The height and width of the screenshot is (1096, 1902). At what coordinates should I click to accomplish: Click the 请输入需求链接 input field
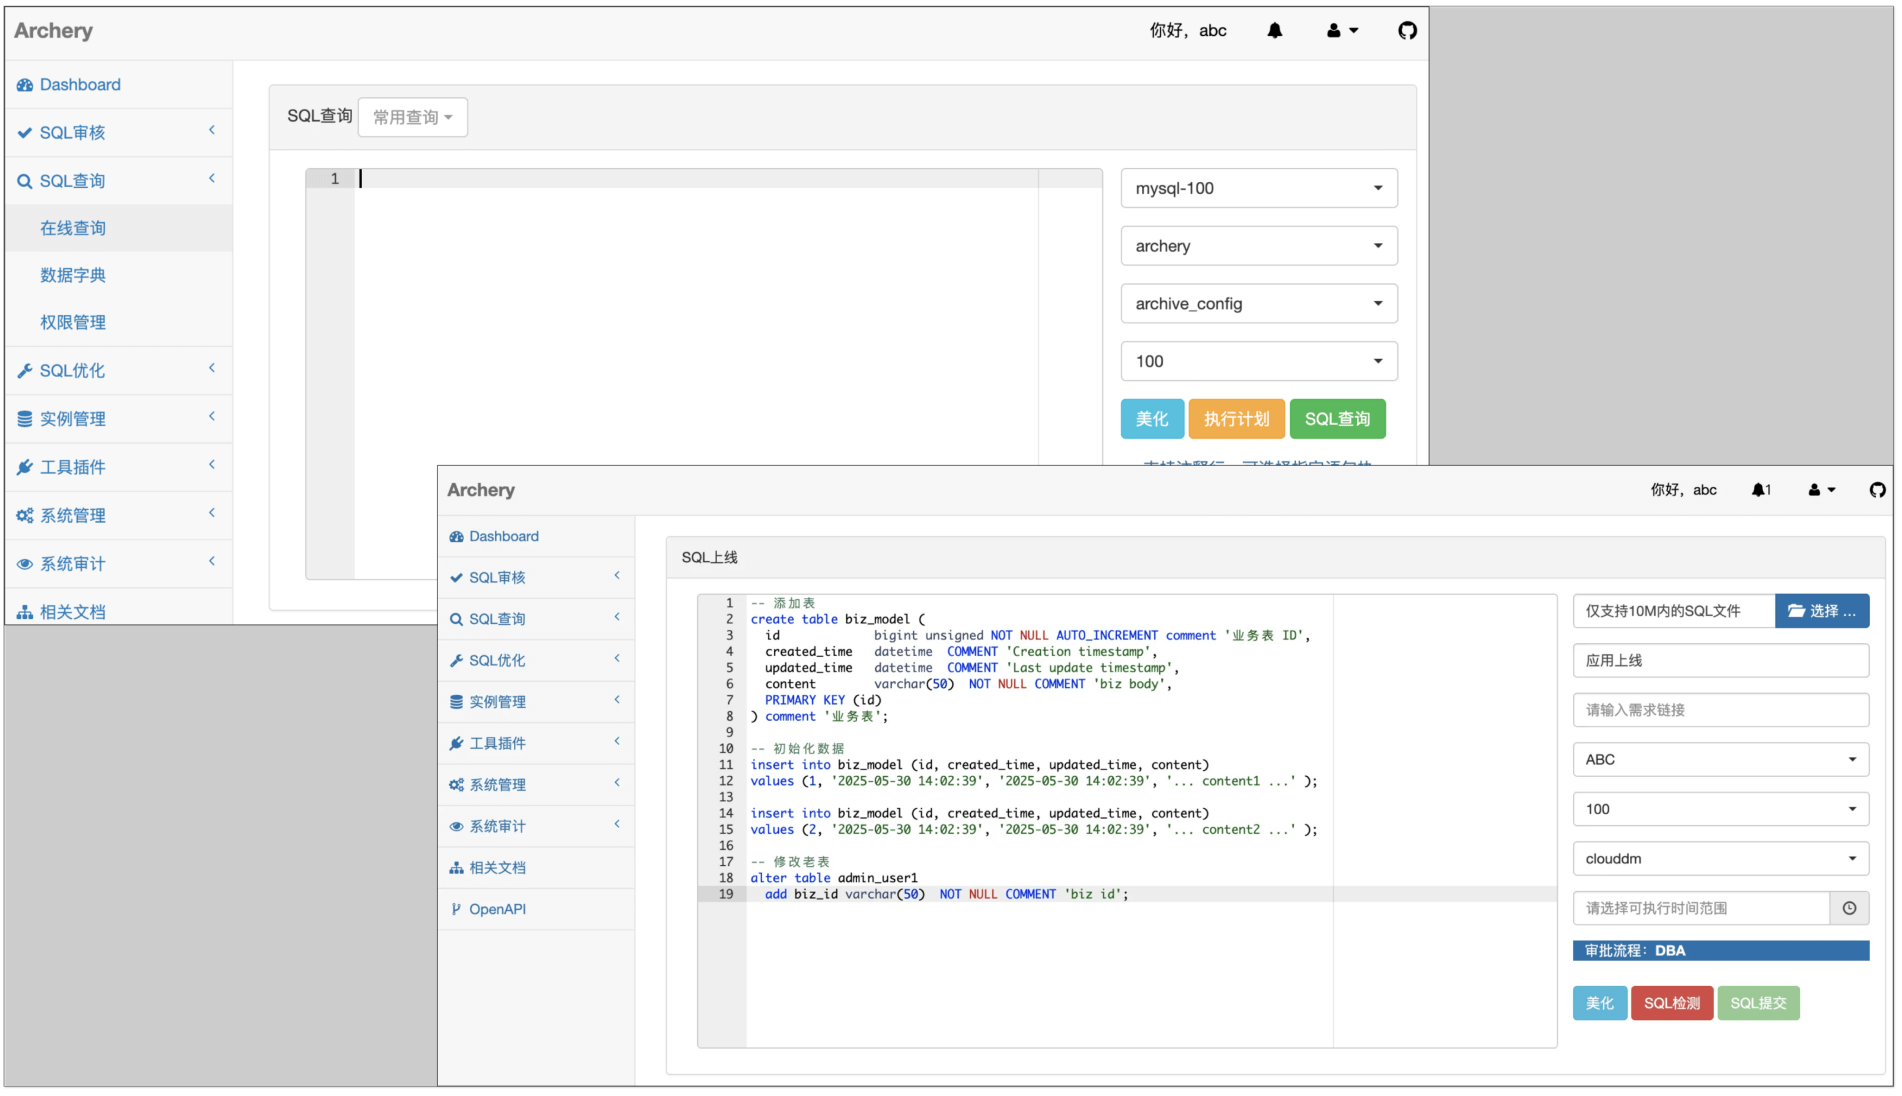(1720, 710)
